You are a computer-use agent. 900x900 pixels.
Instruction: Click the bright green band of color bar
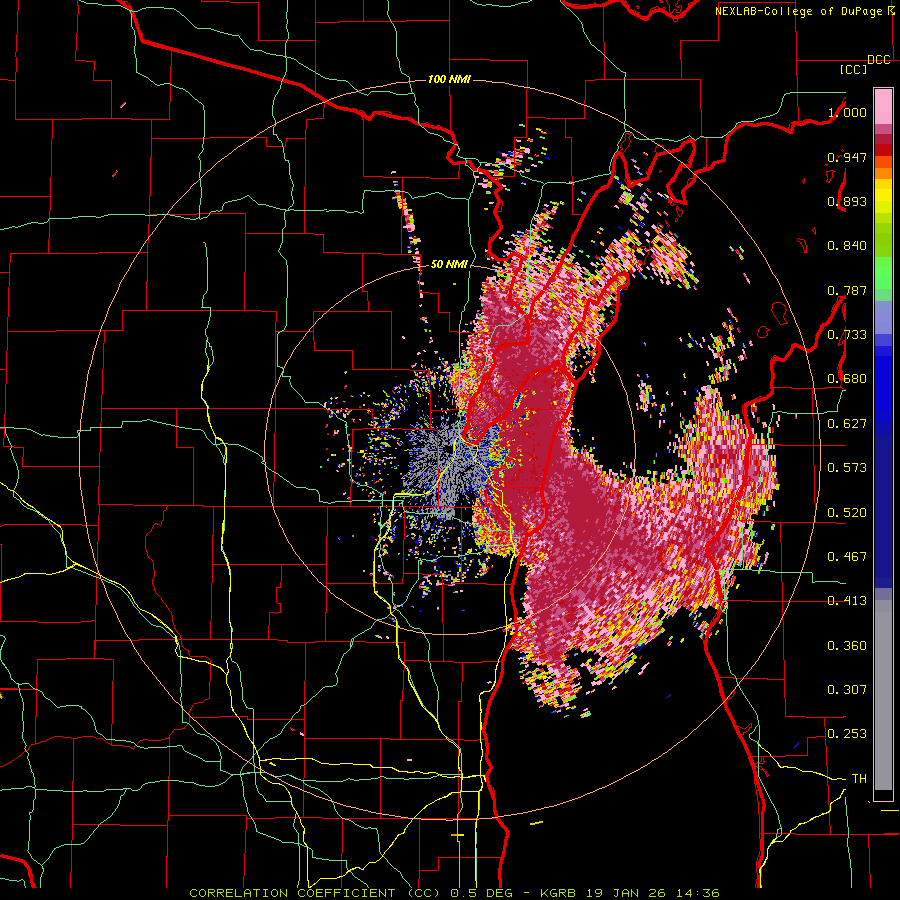point(883,273)
